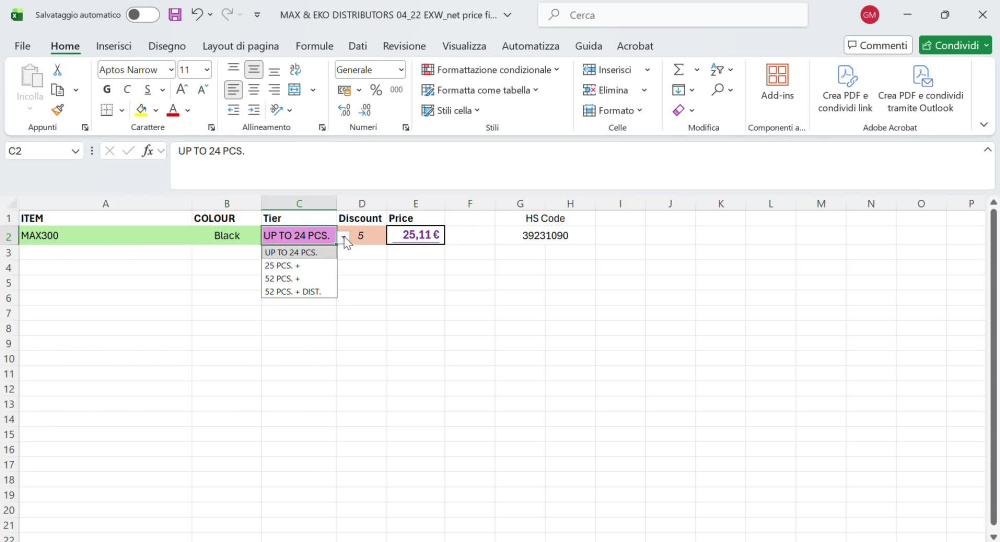Apply bold with the G button
The height and width of the screenshot is (542, 1000).
[x=107, y=89]
